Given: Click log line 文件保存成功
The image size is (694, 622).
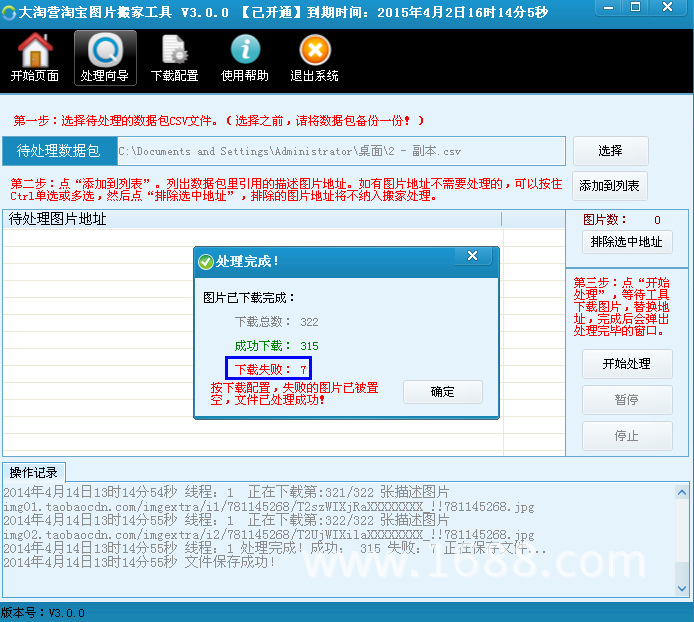Looking at the screenshot, I should (139, 562).
